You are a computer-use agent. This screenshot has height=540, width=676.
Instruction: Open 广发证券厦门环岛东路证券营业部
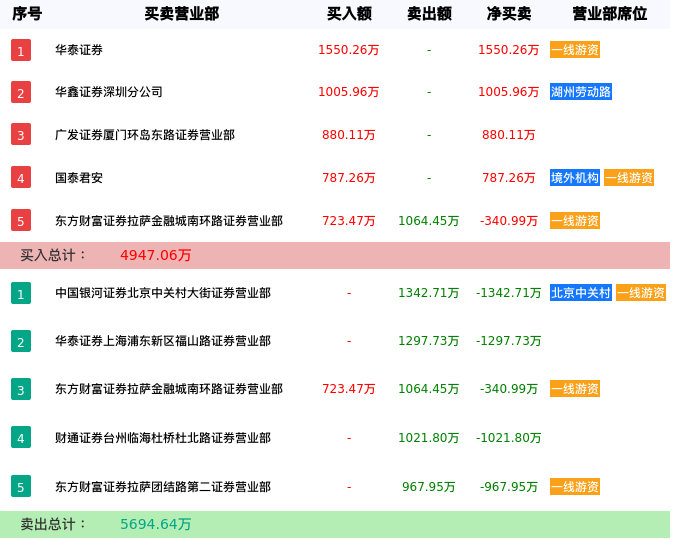click(x=145, y=135)
